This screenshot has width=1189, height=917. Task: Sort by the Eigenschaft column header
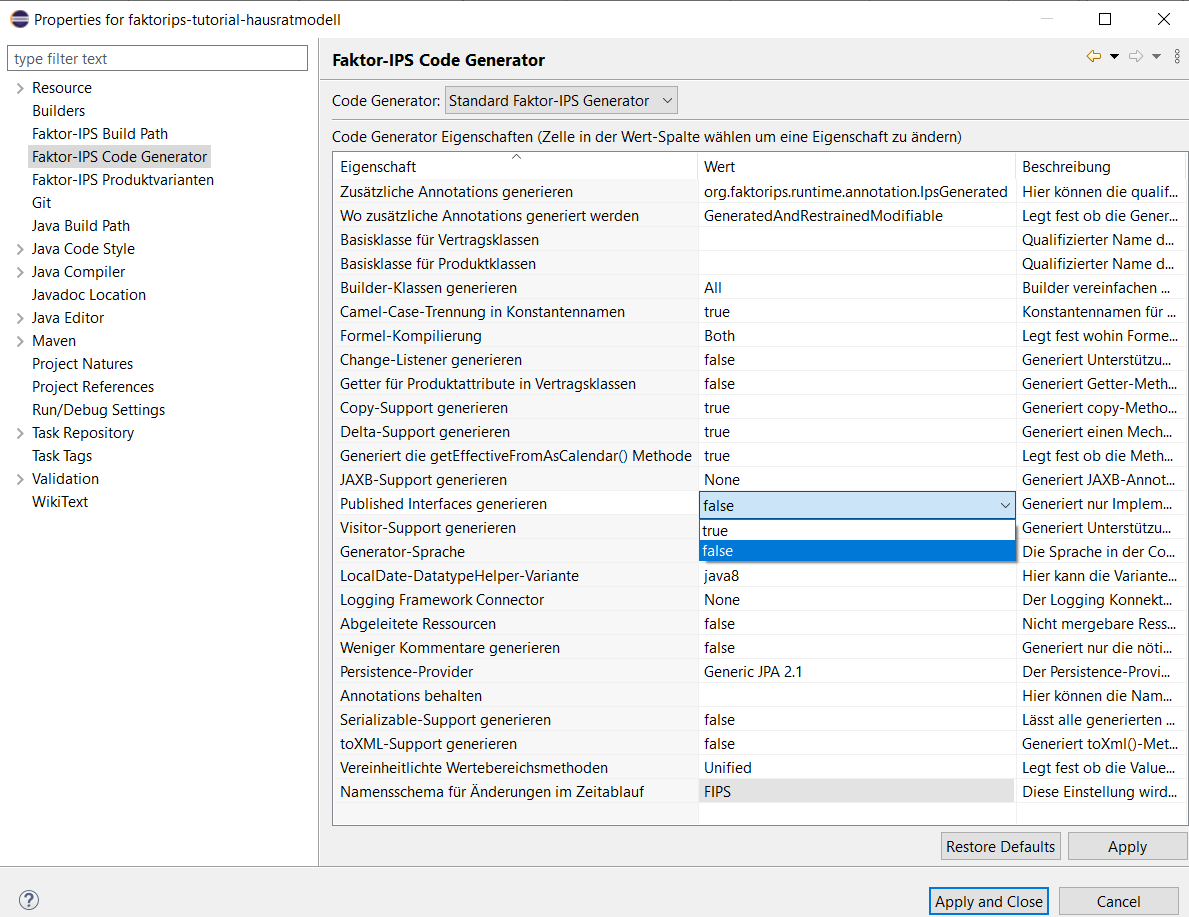[x=515, y=166]
